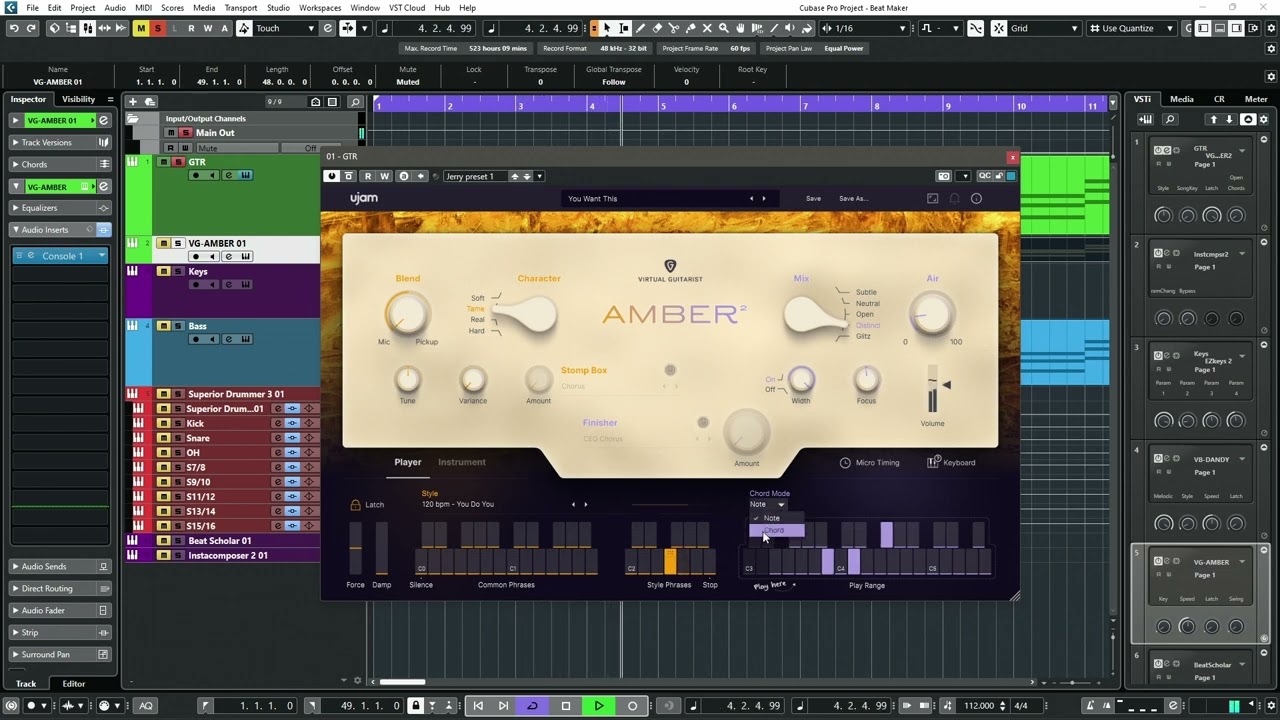
Task: Open the Chord Mode Note dropdown
Action: click(x=767, y=504)
